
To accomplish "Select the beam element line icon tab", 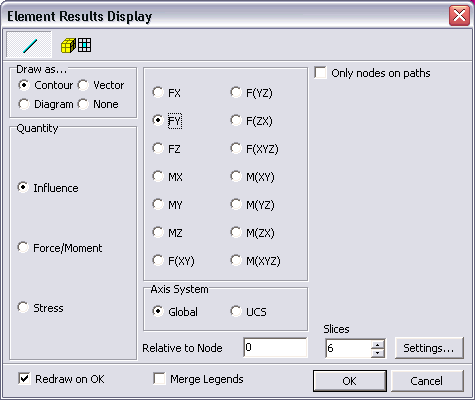I will [29, 45].
